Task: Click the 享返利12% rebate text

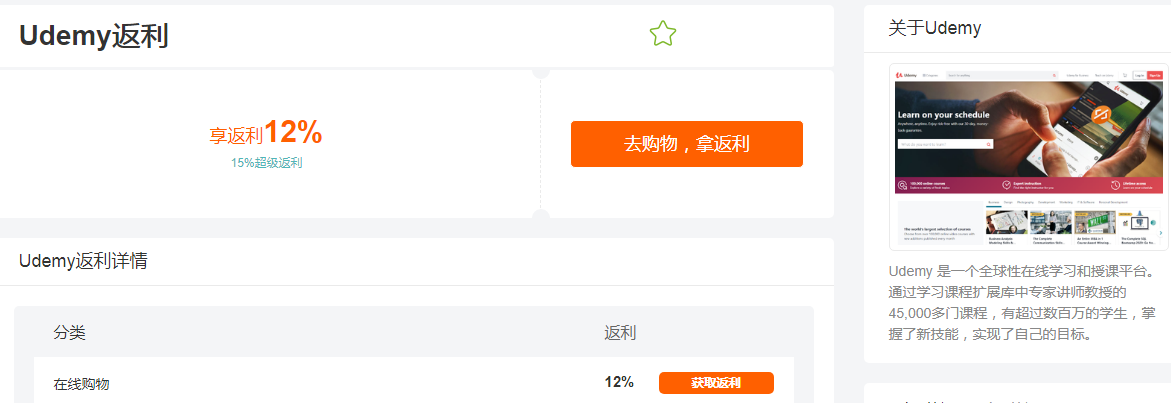Action: tap(265, 133)
